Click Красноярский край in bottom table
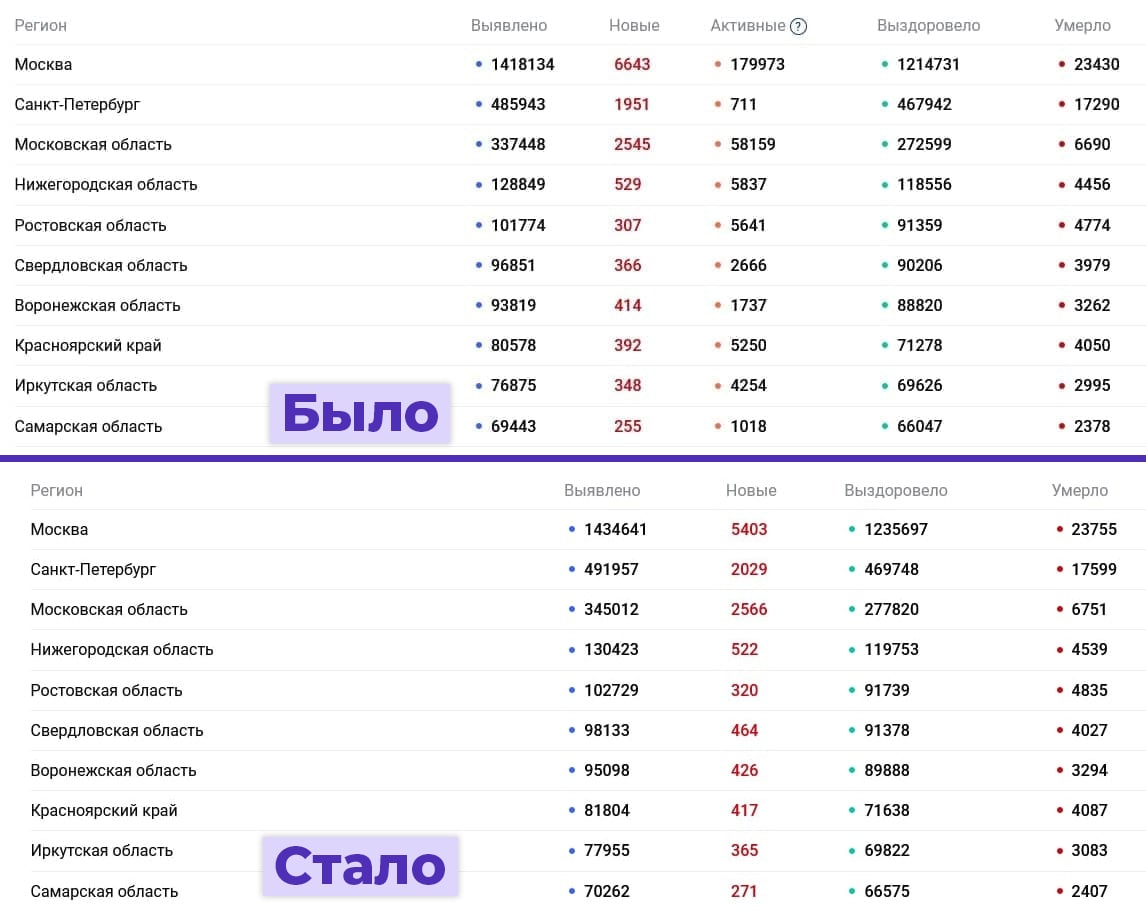 coord(104,811)
